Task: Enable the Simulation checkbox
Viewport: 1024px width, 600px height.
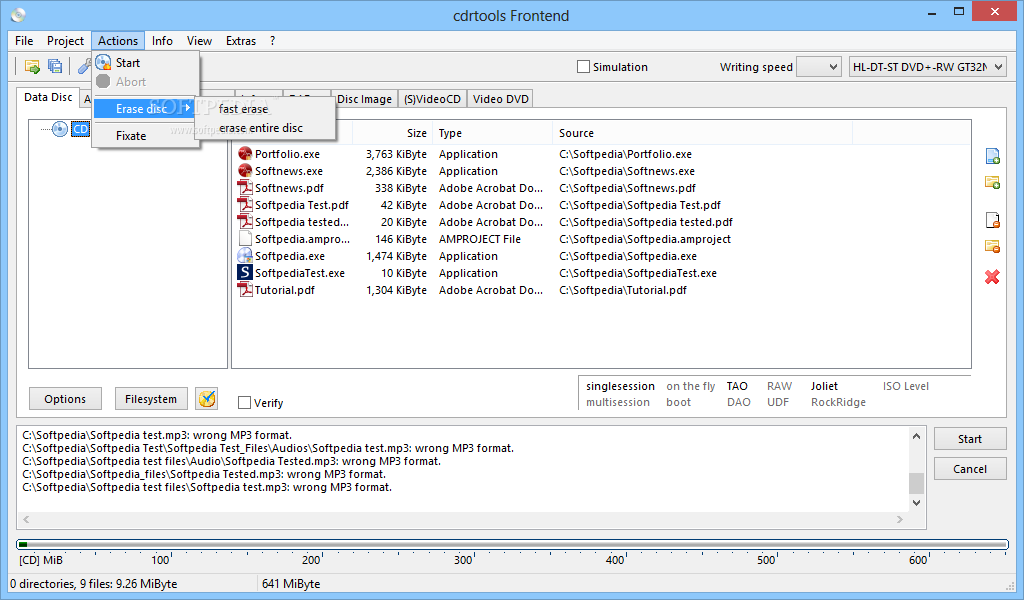Action: click(x=583, y=67)
